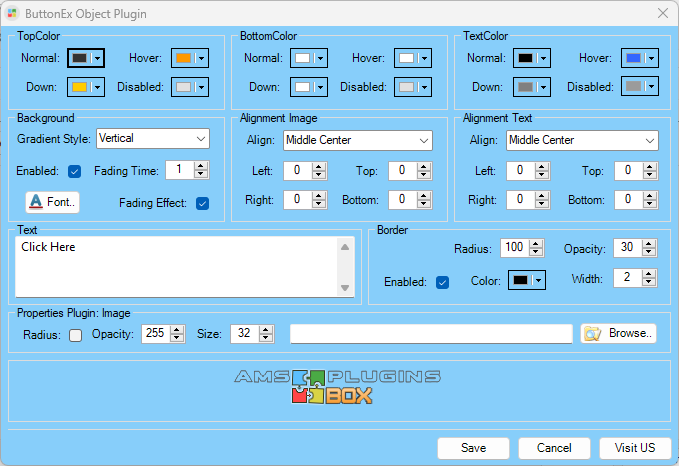Click the Save button
The width and height of the screenshot is (679, 466).
(473, 448)
